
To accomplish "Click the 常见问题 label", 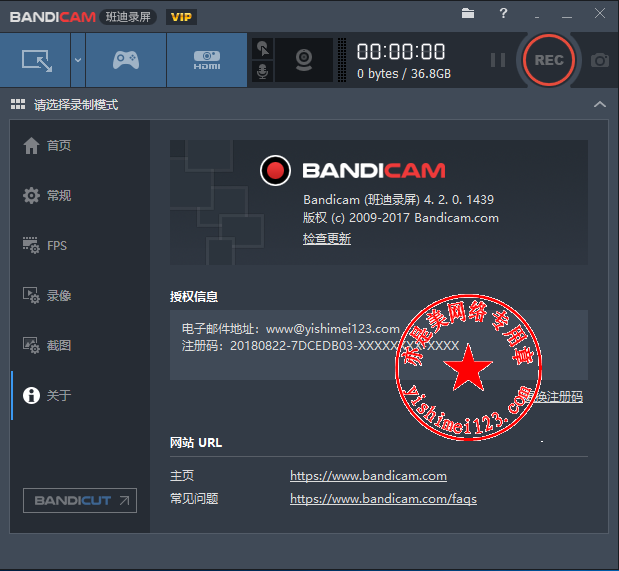I will (194, 499).
